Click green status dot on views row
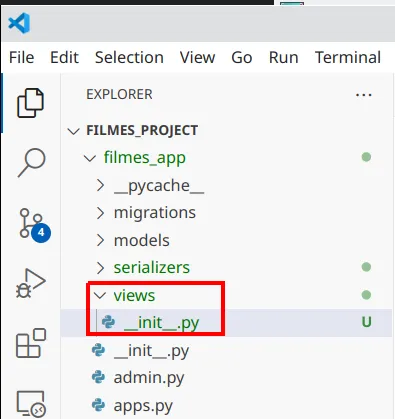Viewport: 395px width, 419px height. coord(366,295)
